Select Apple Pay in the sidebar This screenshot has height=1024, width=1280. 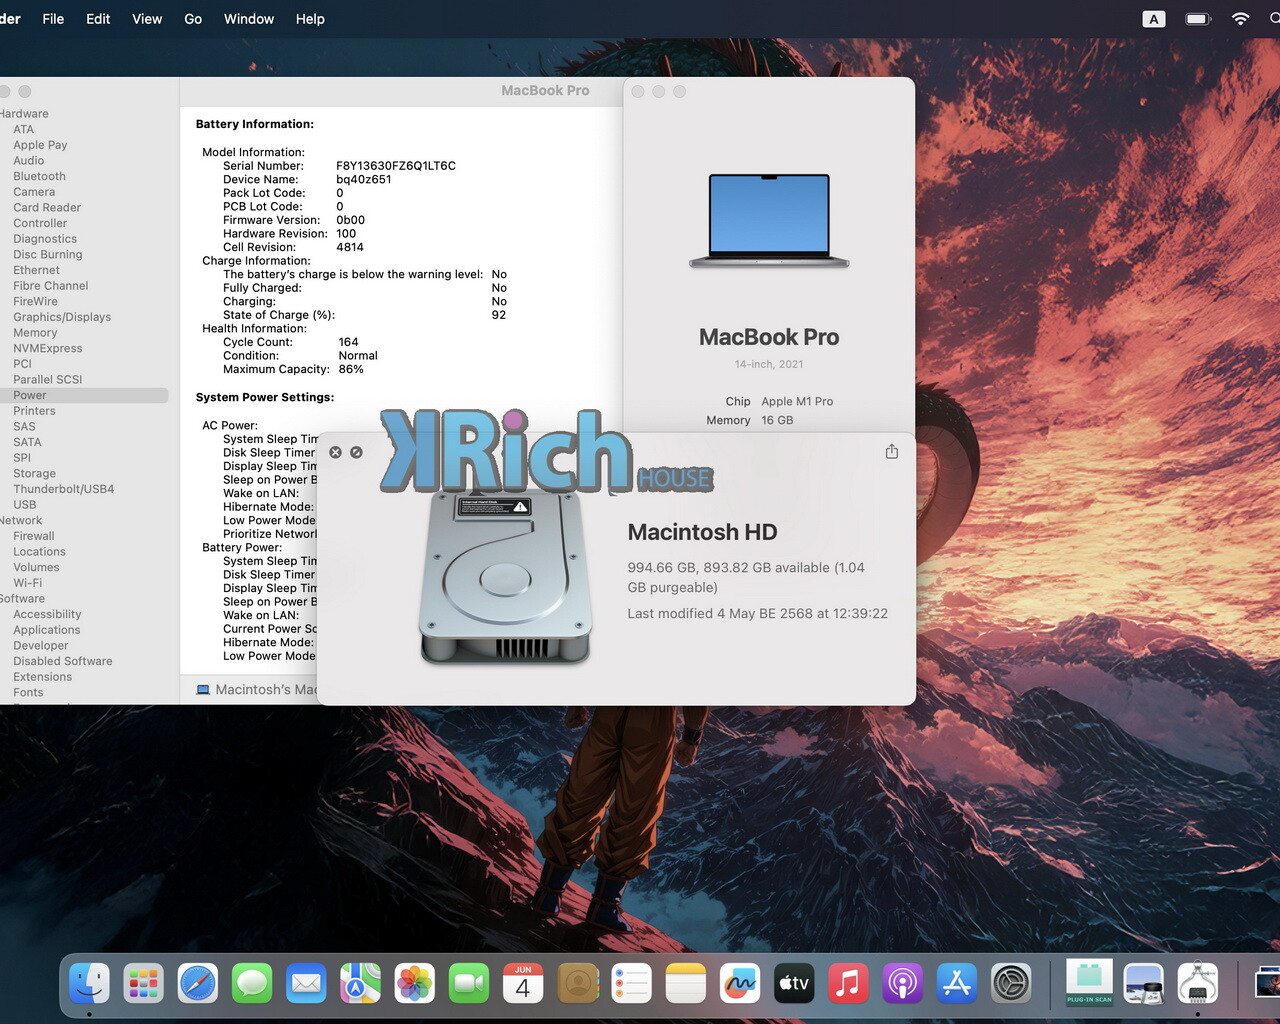[40, 145]
